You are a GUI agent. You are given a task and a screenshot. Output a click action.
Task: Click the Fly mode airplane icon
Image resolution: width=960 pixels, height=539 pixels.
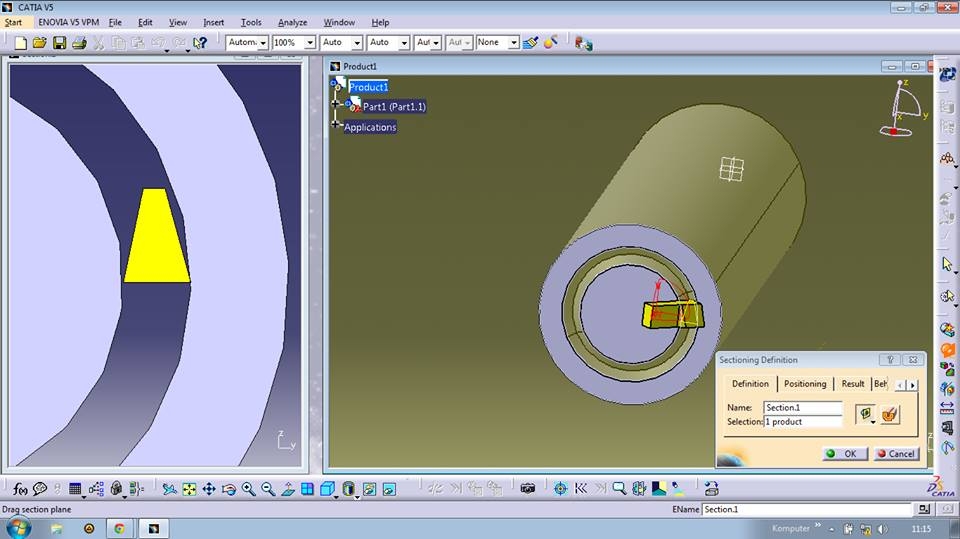click(x=170, y=489)
